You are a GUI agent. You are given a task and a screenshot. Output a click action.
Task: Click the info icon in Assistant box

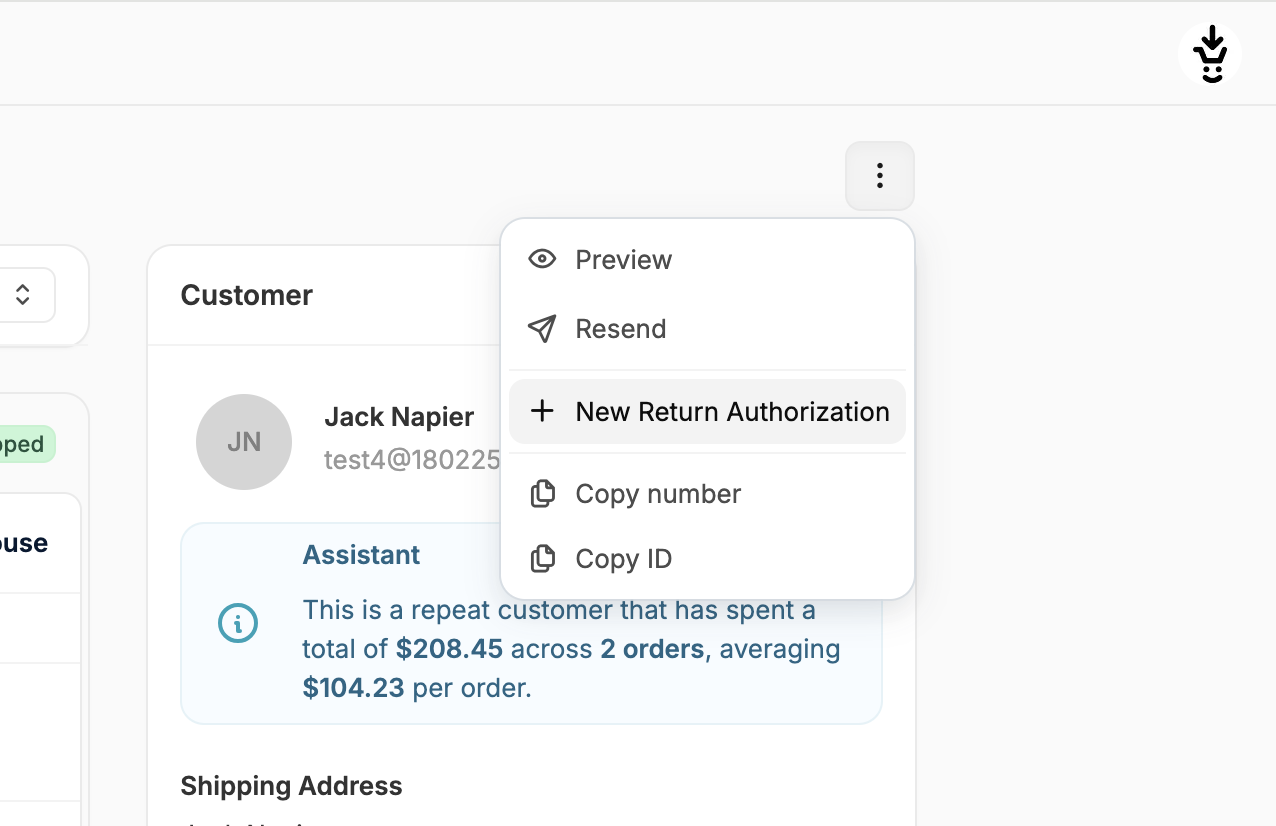pyautogui.click(x=238, y=623)
